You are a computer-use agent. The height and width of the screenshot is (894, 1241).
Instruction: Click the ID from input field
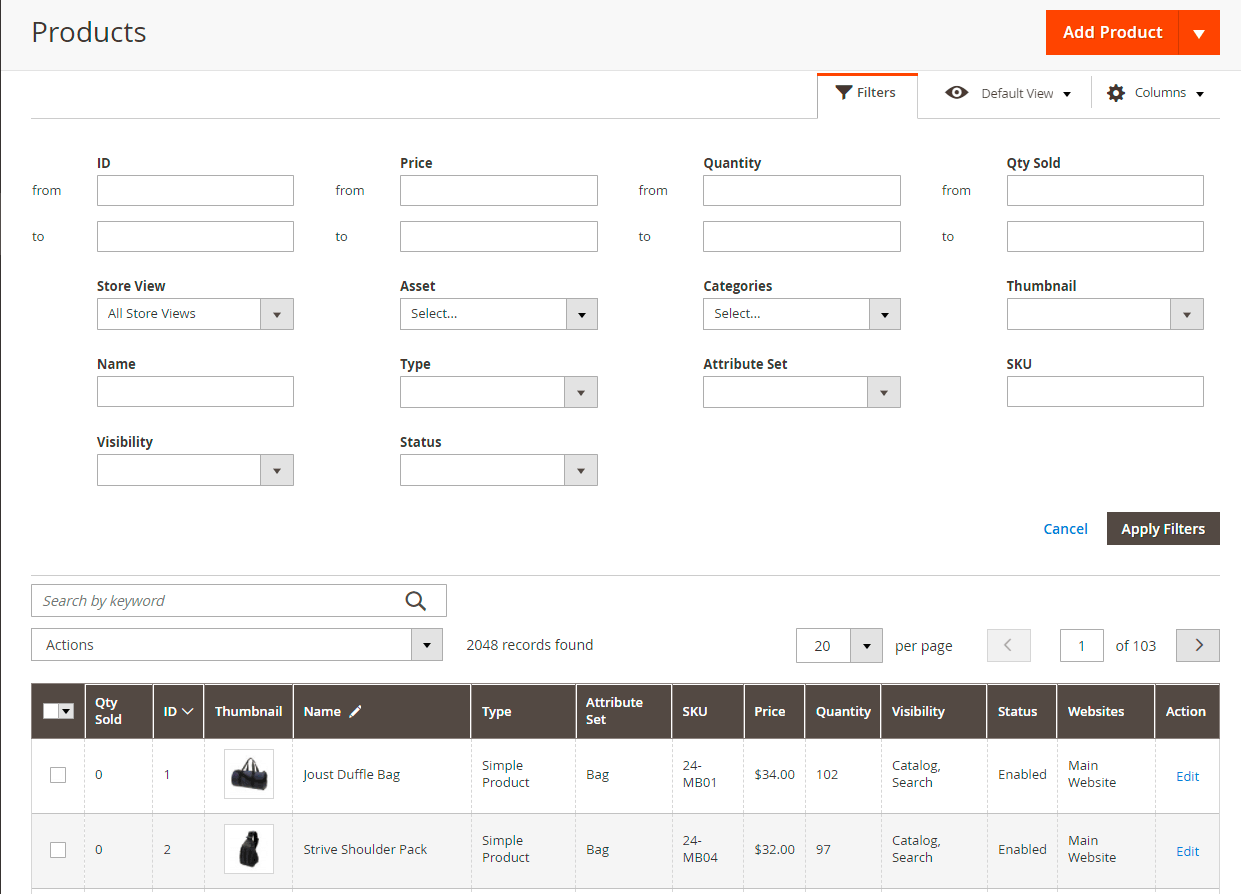tap(195, 190)
